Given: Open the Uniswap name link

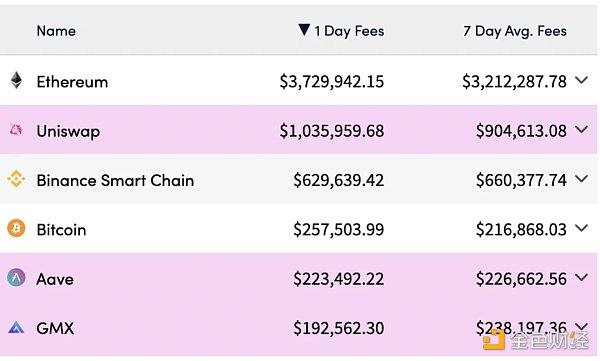Looking at the screenshot, I should point(68,132).
